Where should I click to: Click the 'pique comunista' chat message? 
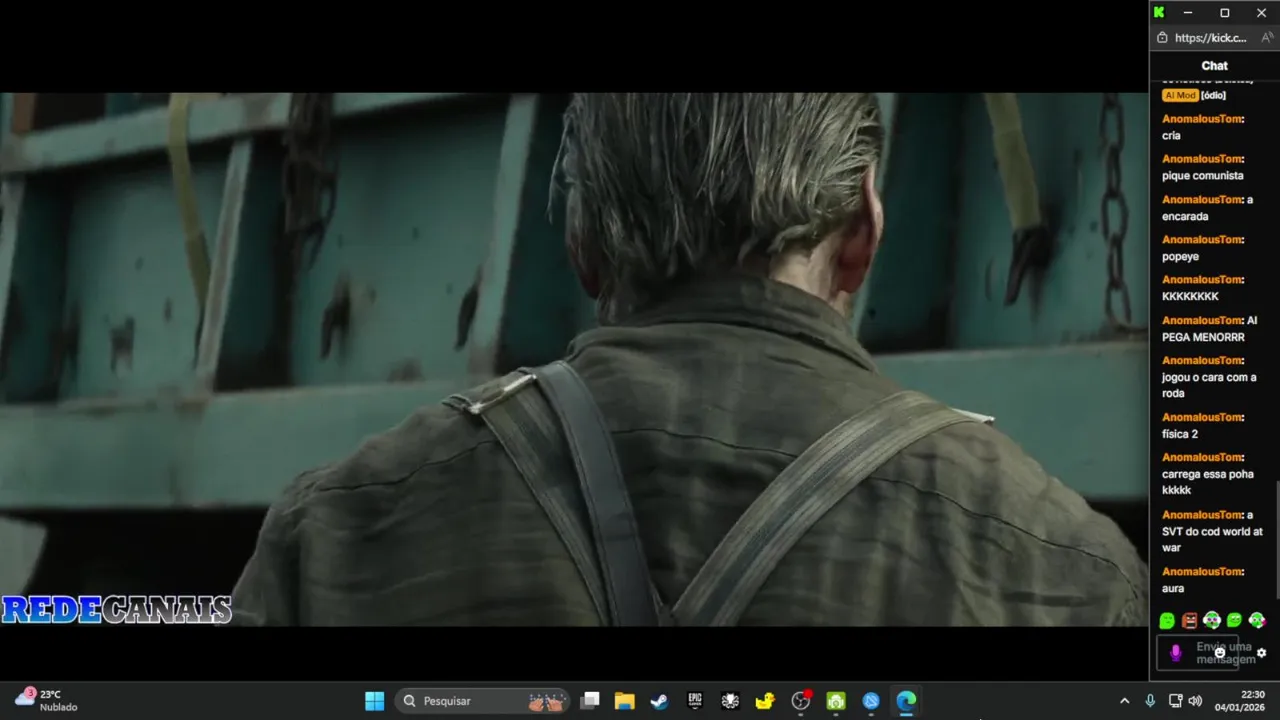(1203, 176)
